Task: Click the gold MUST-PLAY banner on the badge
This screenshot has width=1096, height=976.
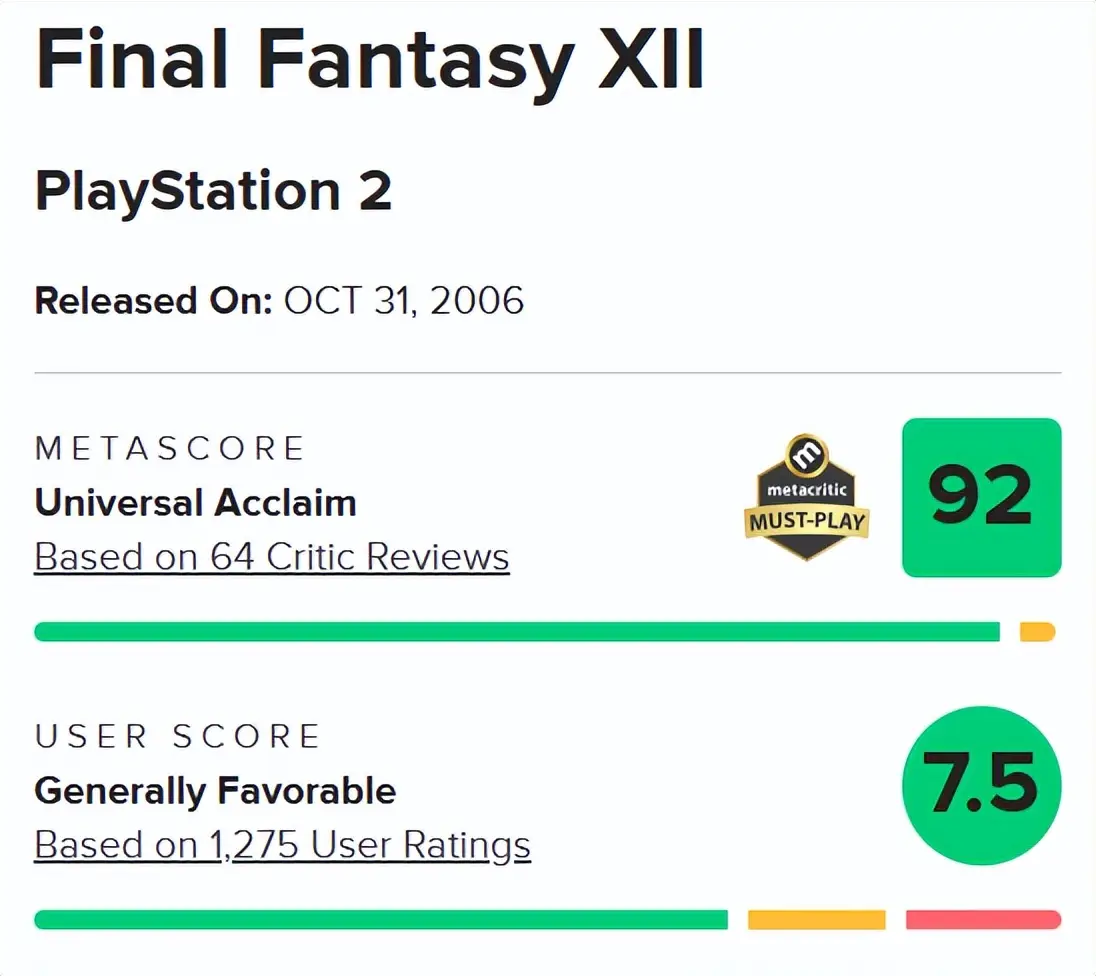Action: (x=806, y=522)
